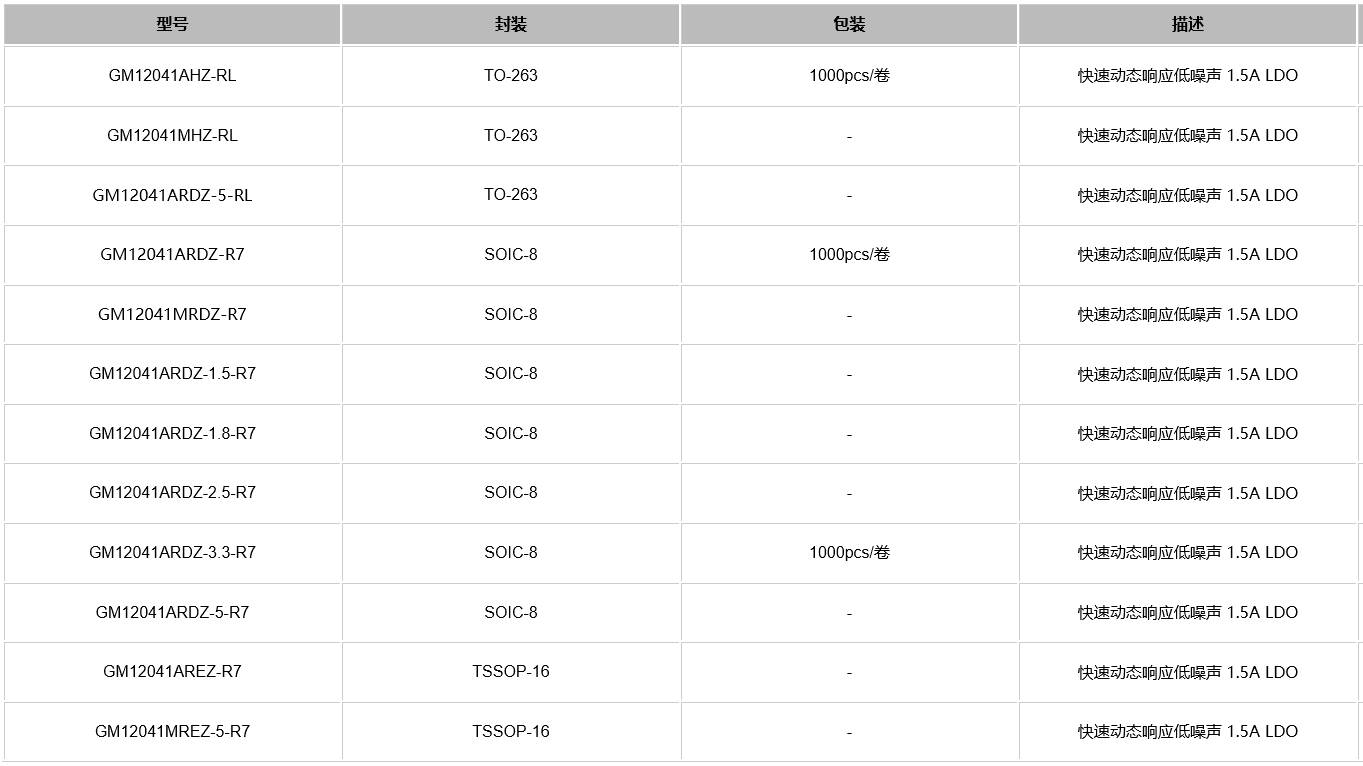Select TSSOP-16 package of GM12041AREZ-R7
The width and height of the screenshot is (1363, 766).
[x=510, y=672]
